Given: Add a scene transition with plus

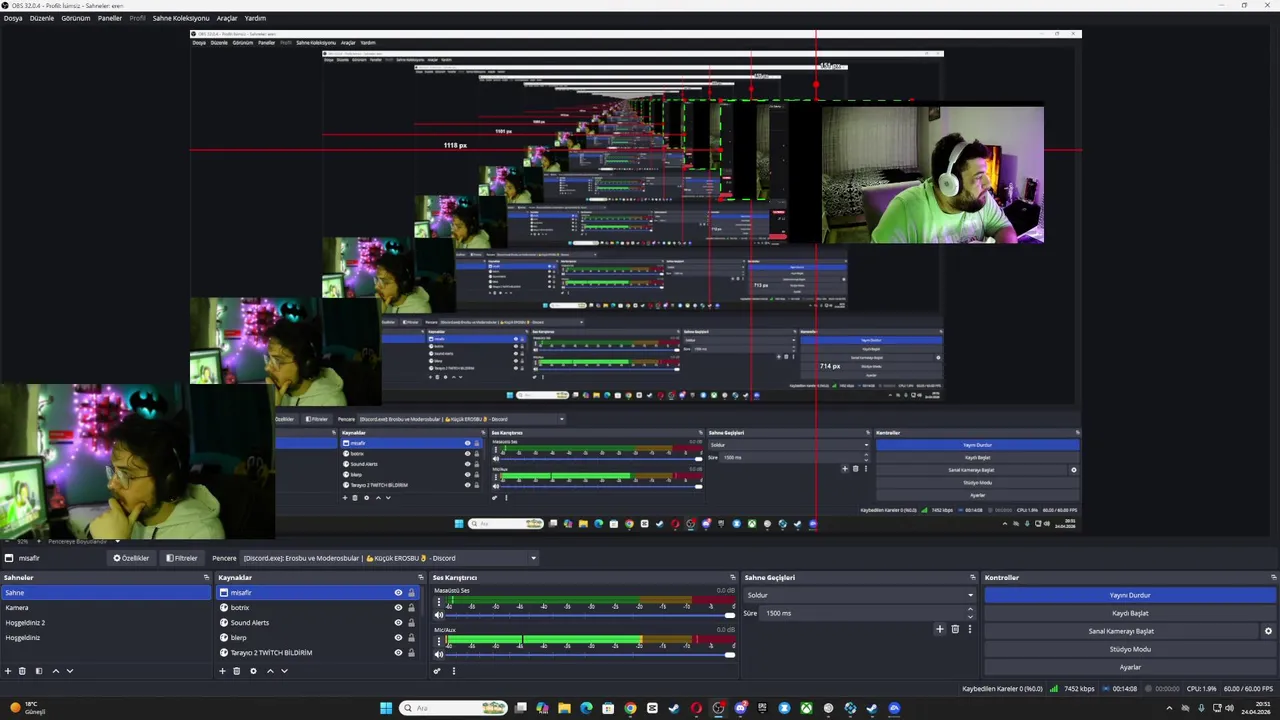Looking at the screenshot, I should coord(939,629).
